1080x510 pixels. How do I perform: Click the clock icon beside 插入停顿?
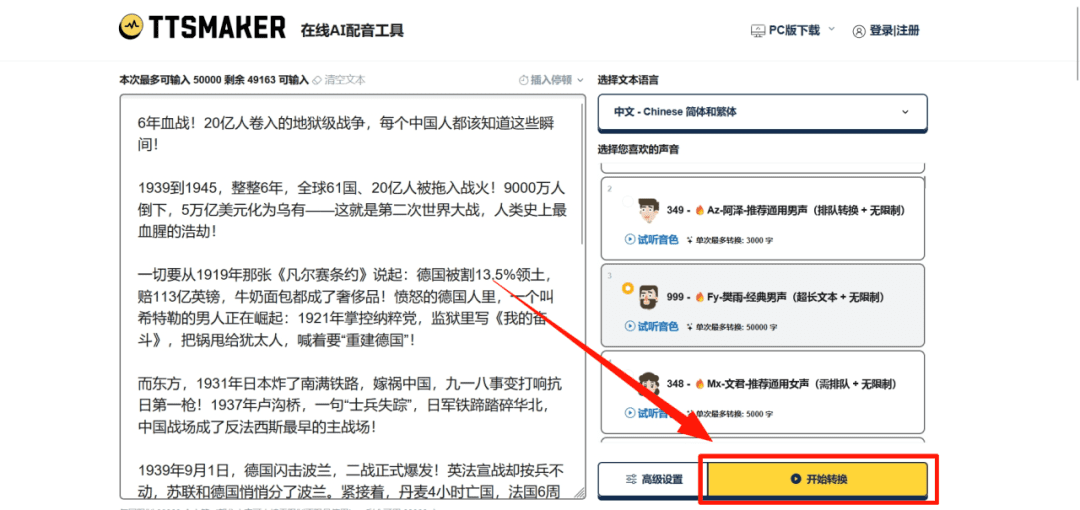(523, 80)
